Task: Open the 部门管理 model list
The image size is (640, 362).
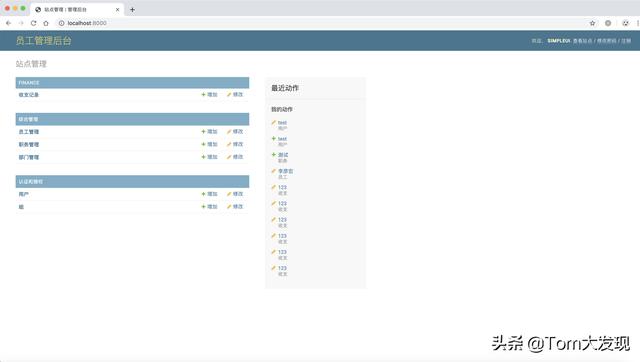Action: pos(29,157)
